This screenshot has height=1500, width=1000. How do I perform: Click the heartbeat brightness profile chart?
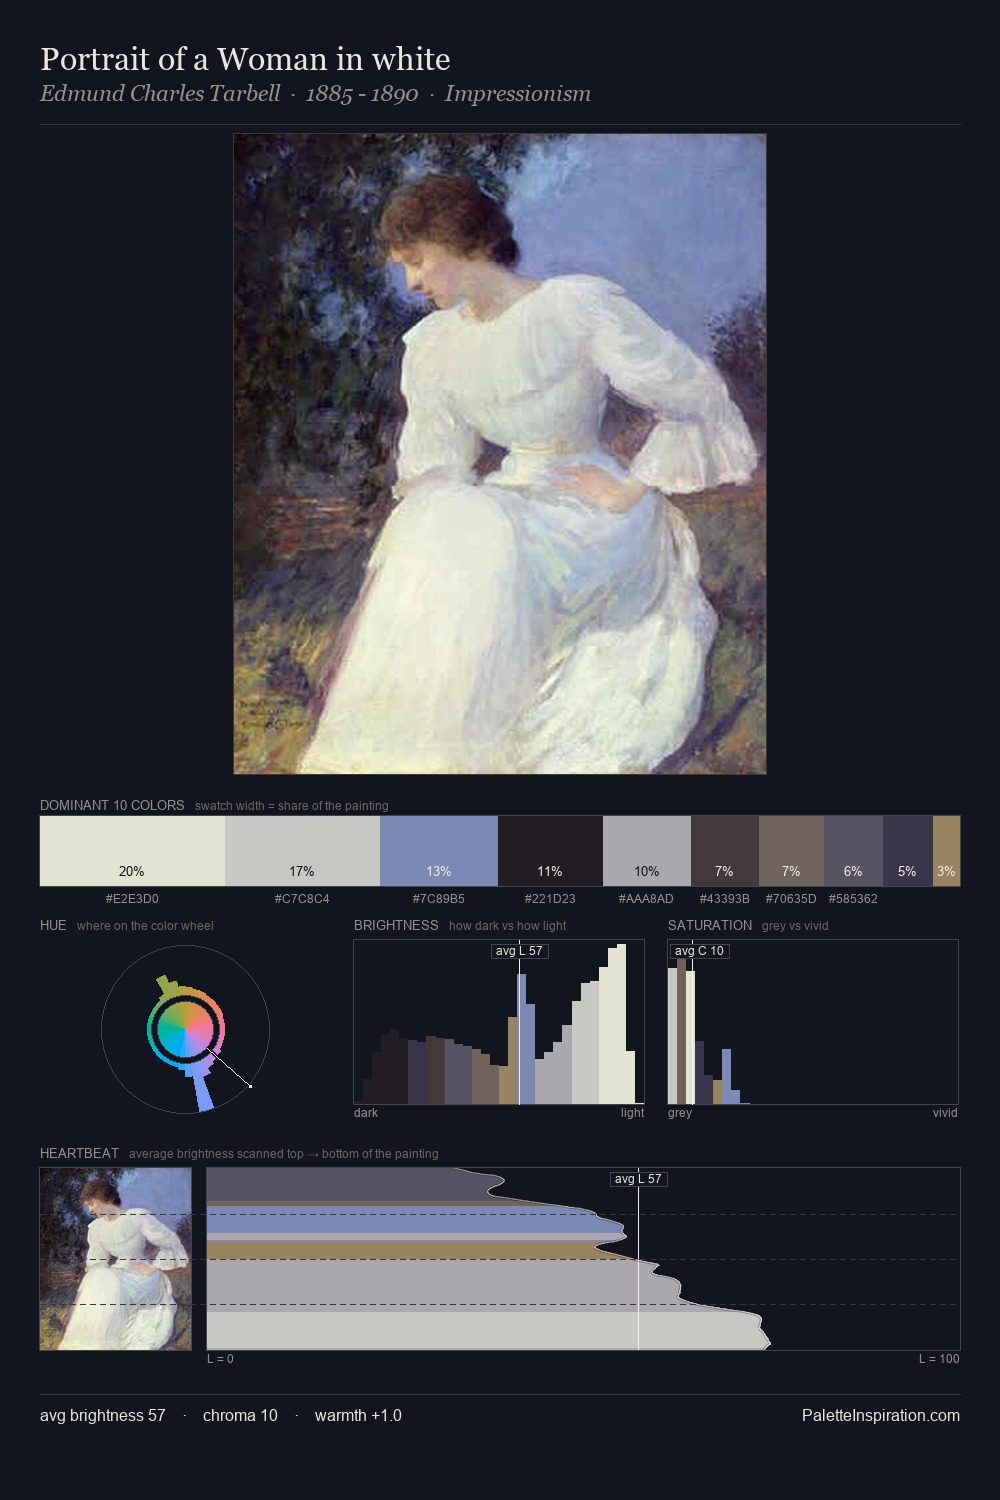point(583,1259)
